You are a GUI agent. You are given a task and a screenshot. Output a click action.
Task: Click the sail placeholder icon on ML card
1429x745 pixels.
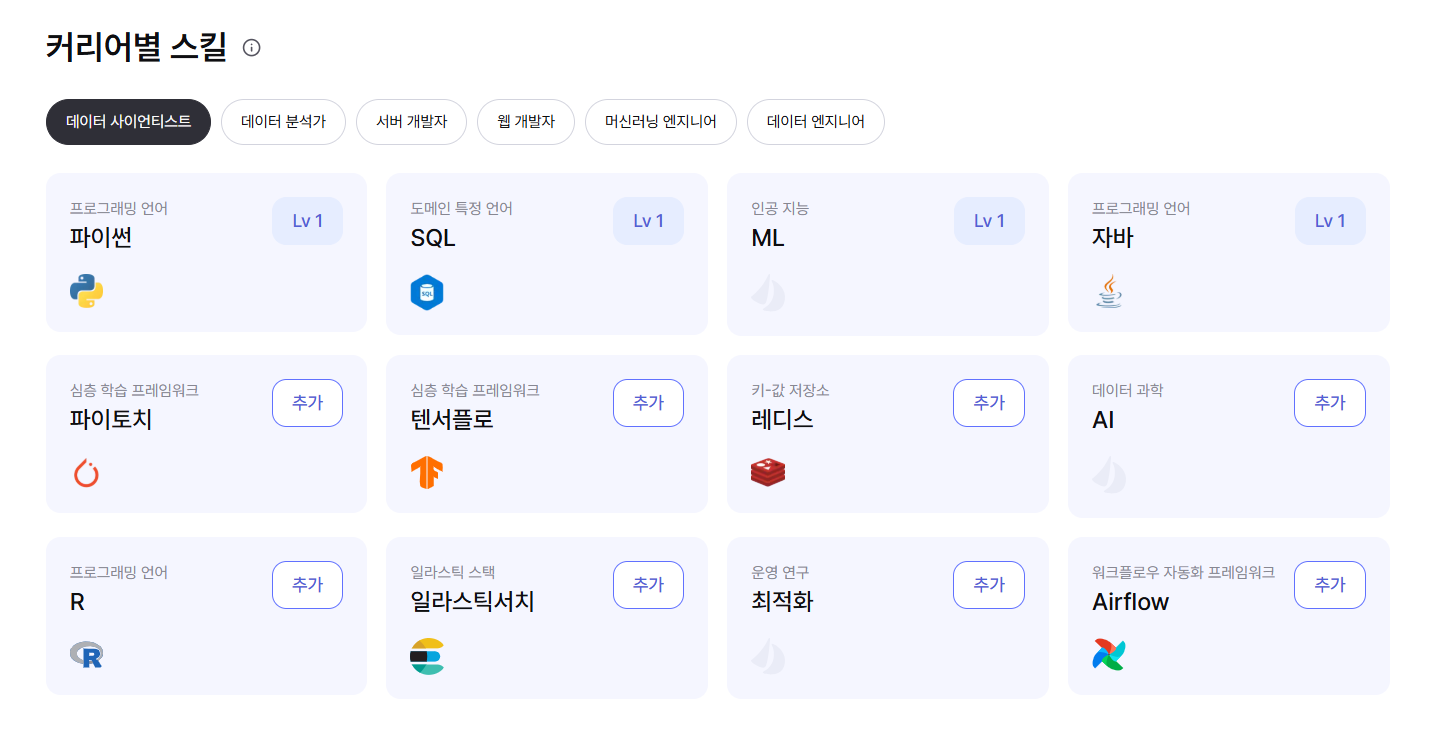point(768,294)
